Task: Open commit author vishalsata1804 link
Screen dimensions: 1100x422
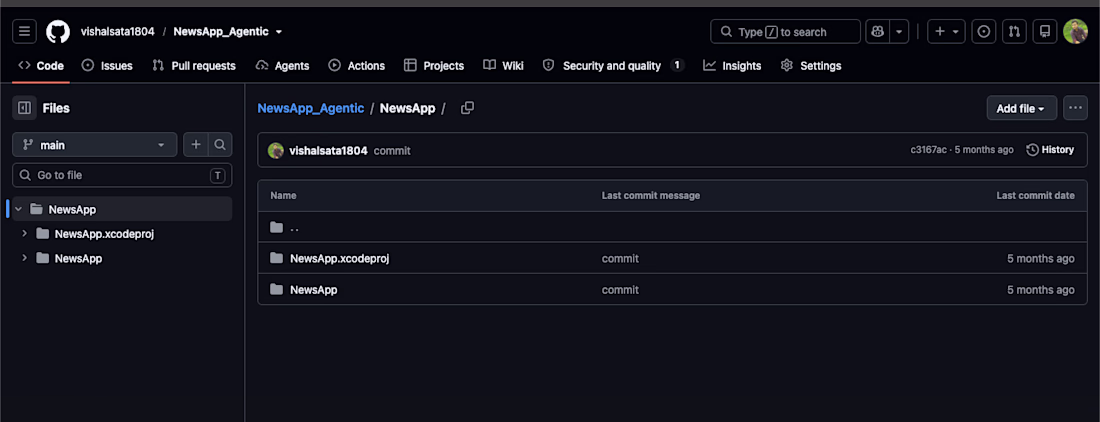Action: tap(328, 150)
